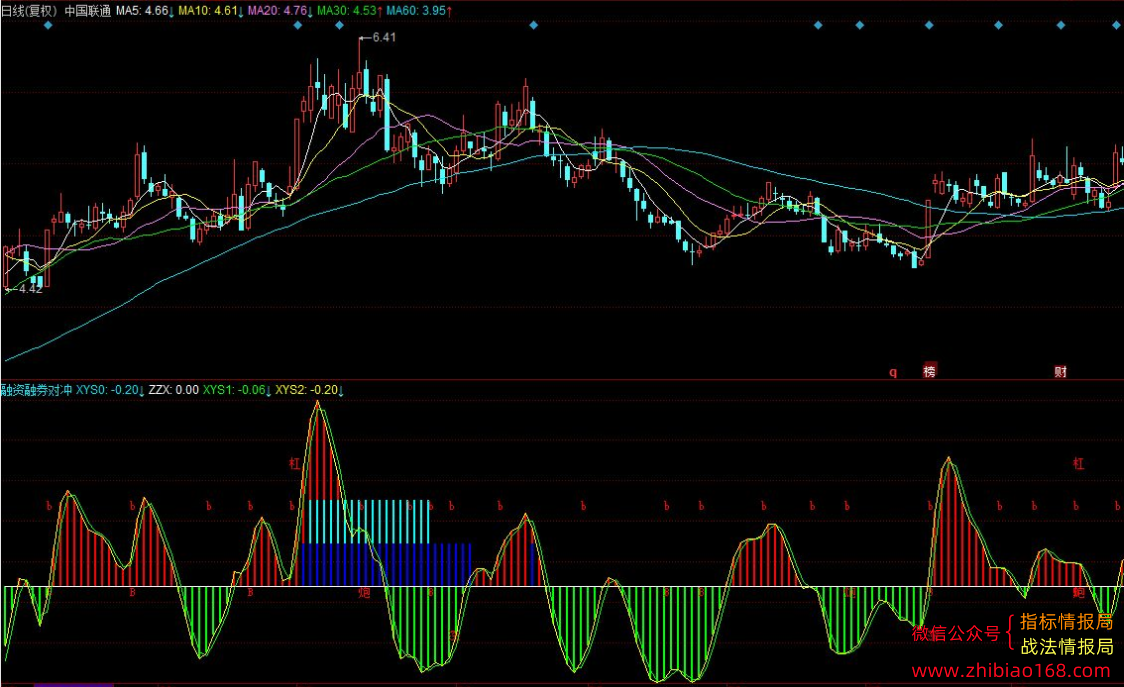This screenshot has height=687, width=1124.
Task: Click the 融资融券对冲 indicator name
Action: pos(37,389)
